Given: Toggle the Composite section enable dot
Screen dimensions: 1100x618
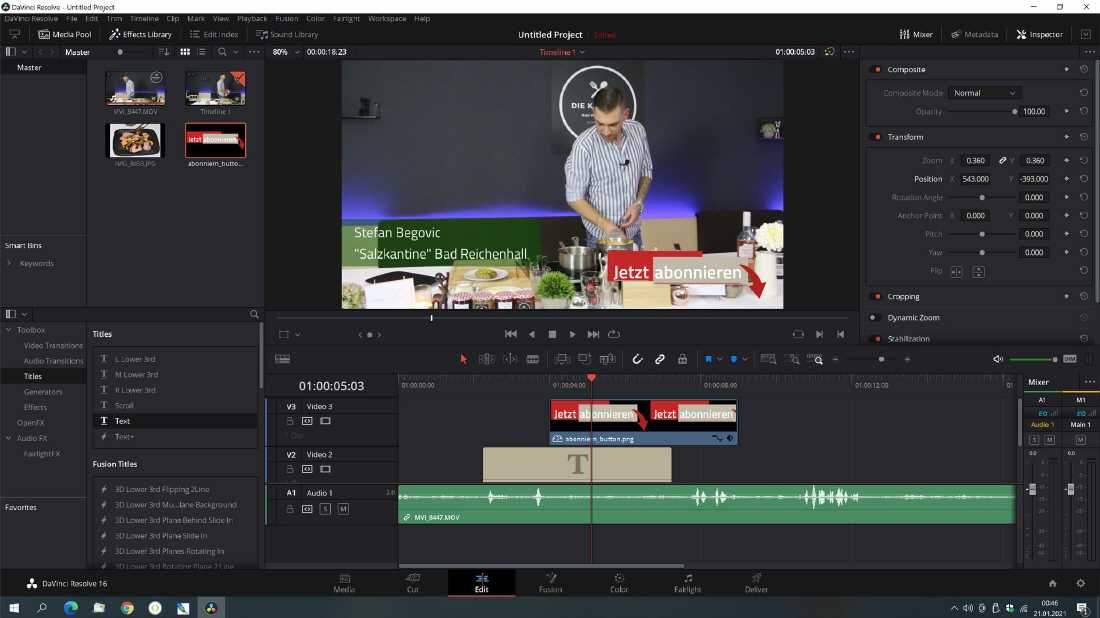Looking at the screenshot, I should click(x=876, y=69).
